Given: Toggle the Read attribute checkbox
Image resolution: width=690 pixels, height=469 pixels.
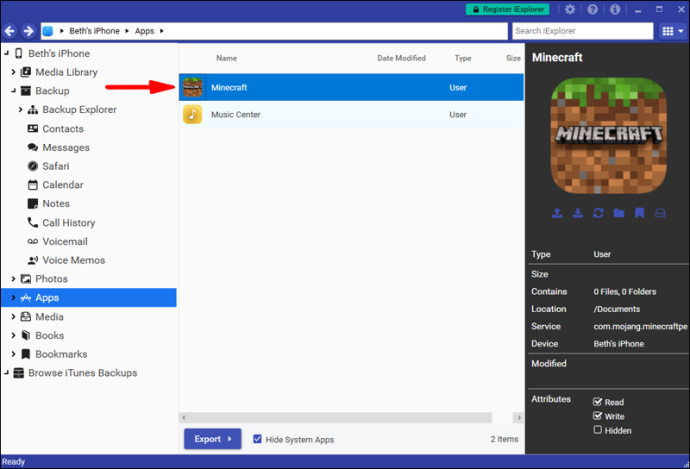Looking at the screenshot, I should coord(597,402).
